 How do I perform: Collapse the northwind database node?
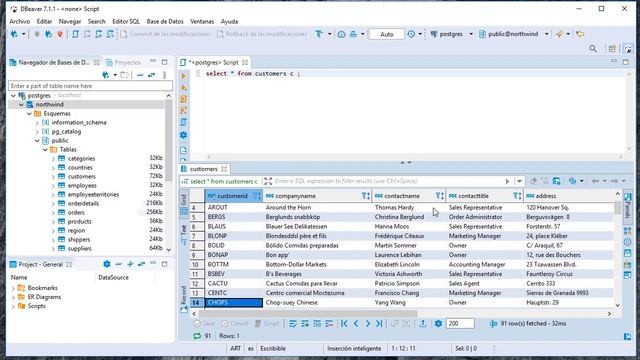(21, 104)
